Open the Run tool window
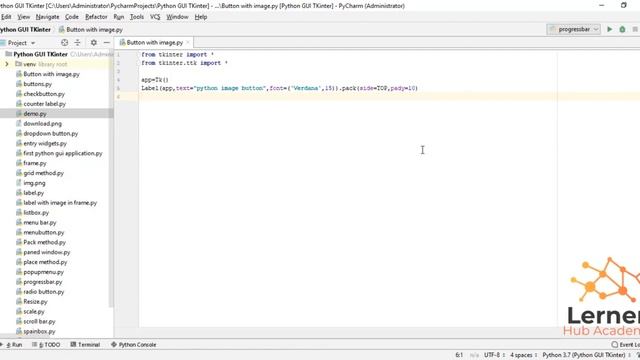Image resolution: width=640 pixels, height=360 pixels. 13,344
